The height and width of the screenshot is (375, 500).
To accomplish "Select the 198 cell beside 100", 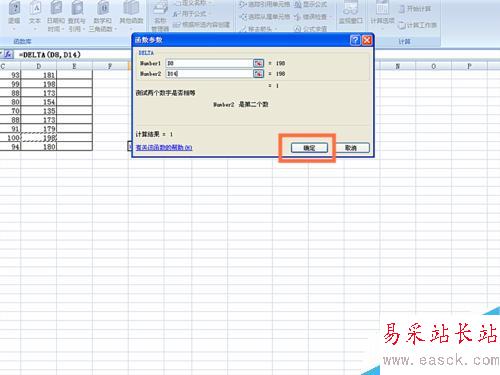I will point(39,137).
